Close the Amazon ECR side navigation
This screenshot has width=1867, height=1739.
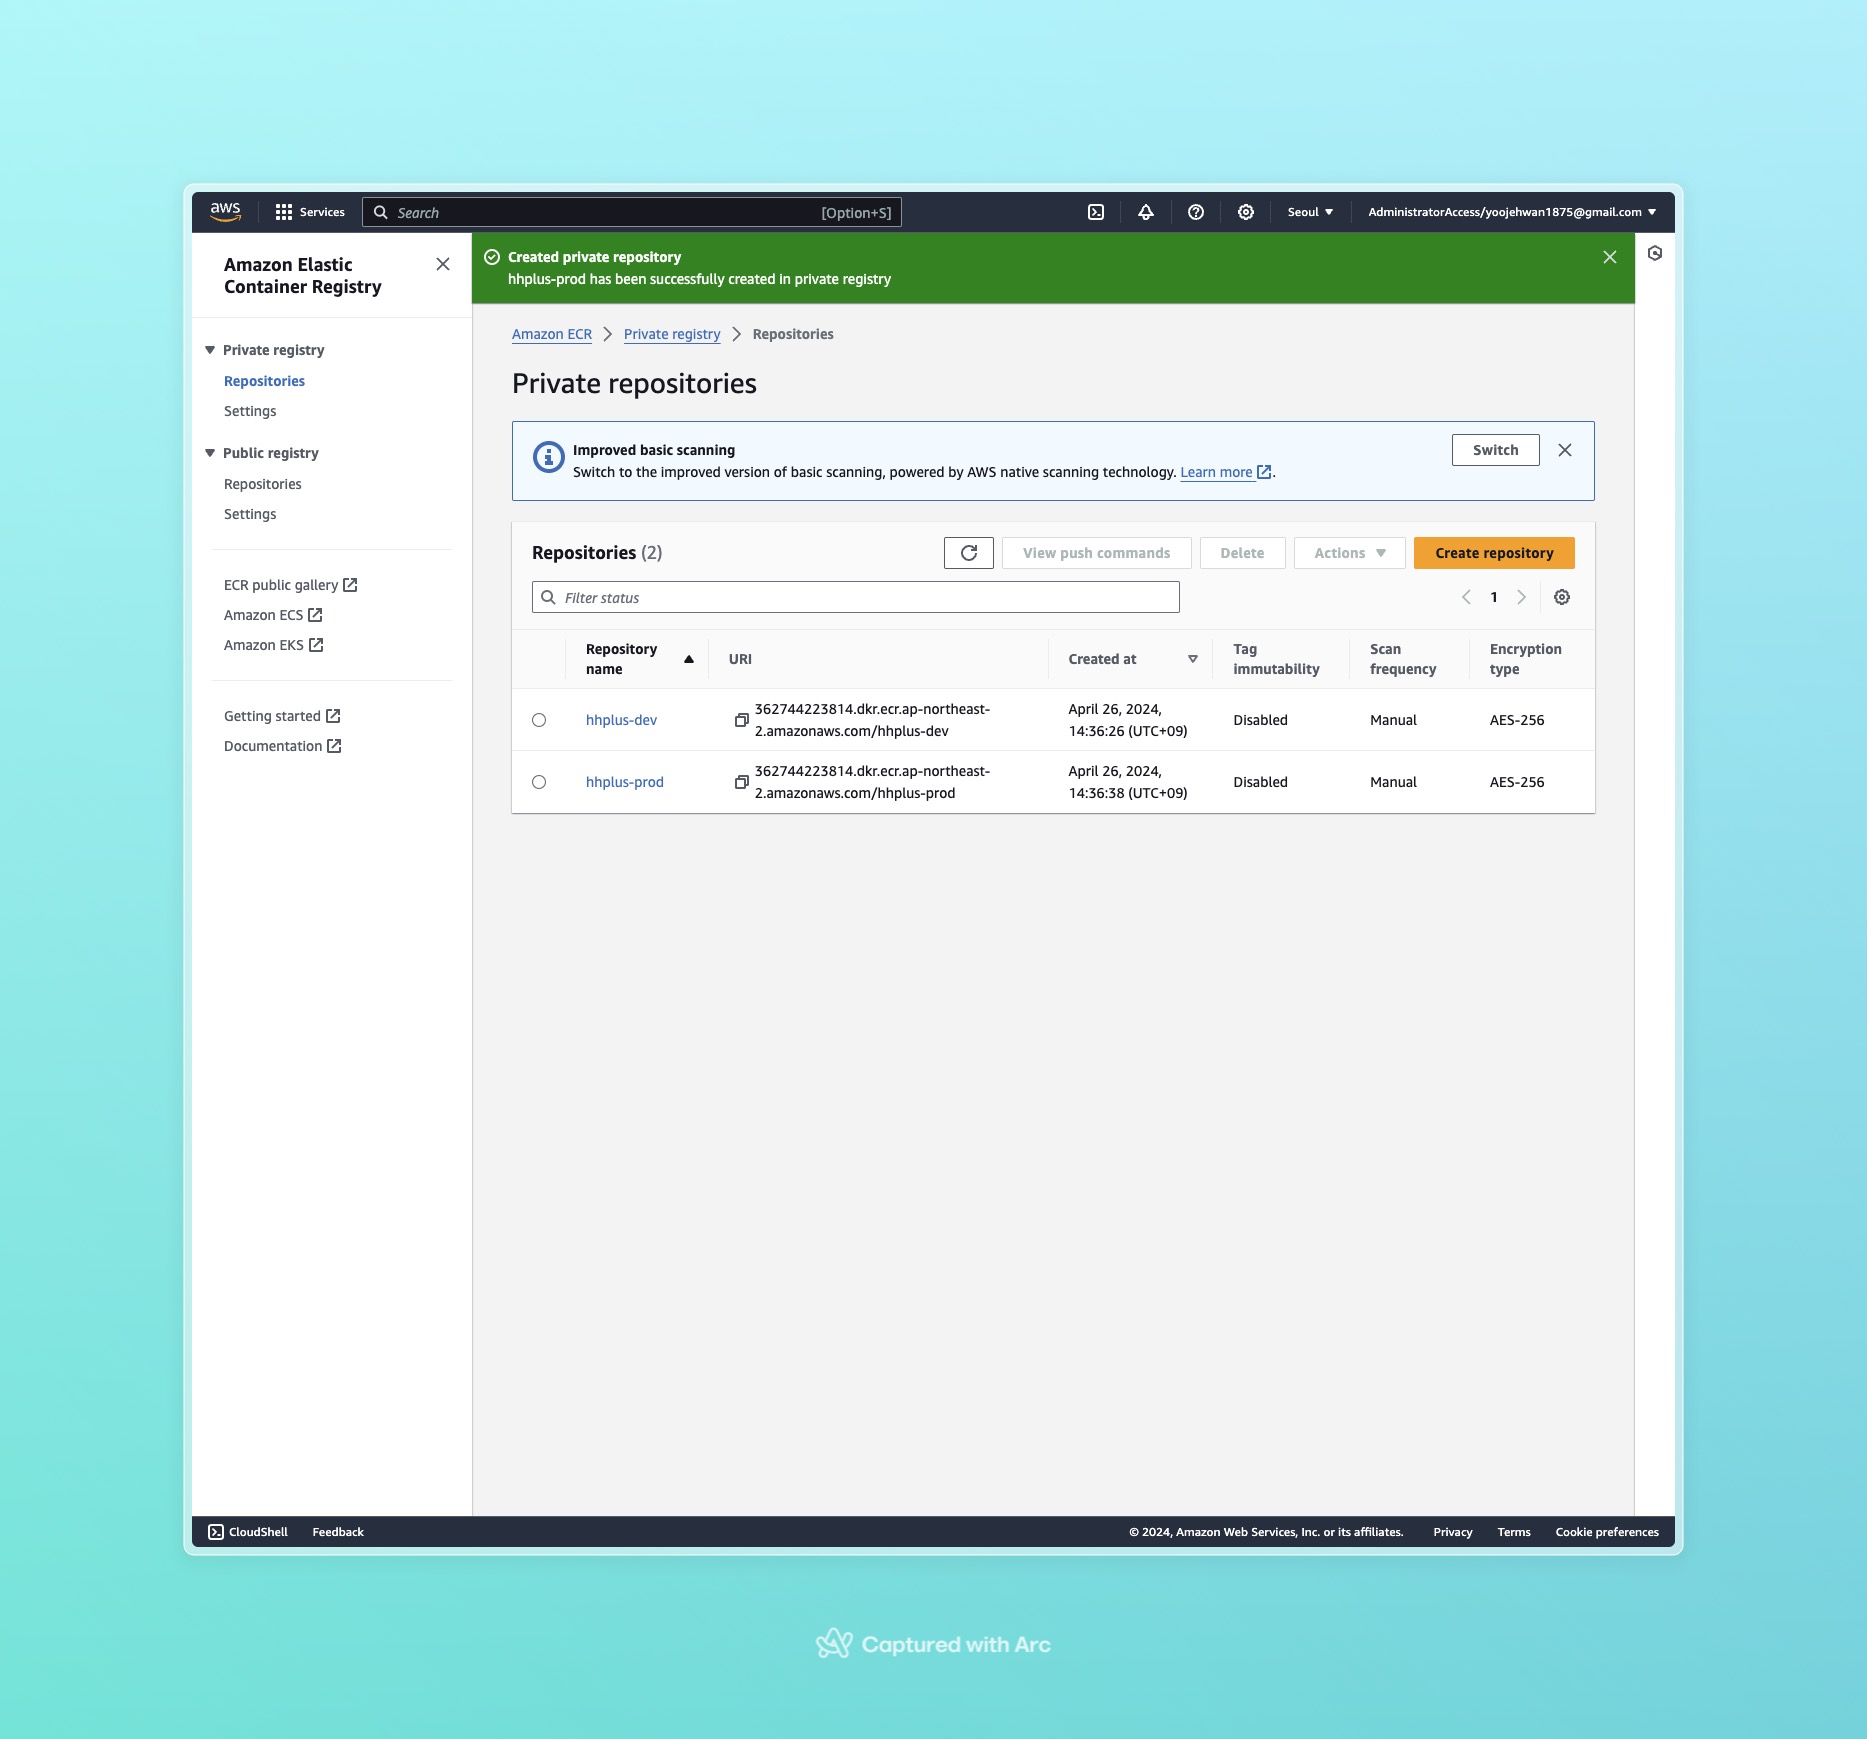(x=443, y=264)
